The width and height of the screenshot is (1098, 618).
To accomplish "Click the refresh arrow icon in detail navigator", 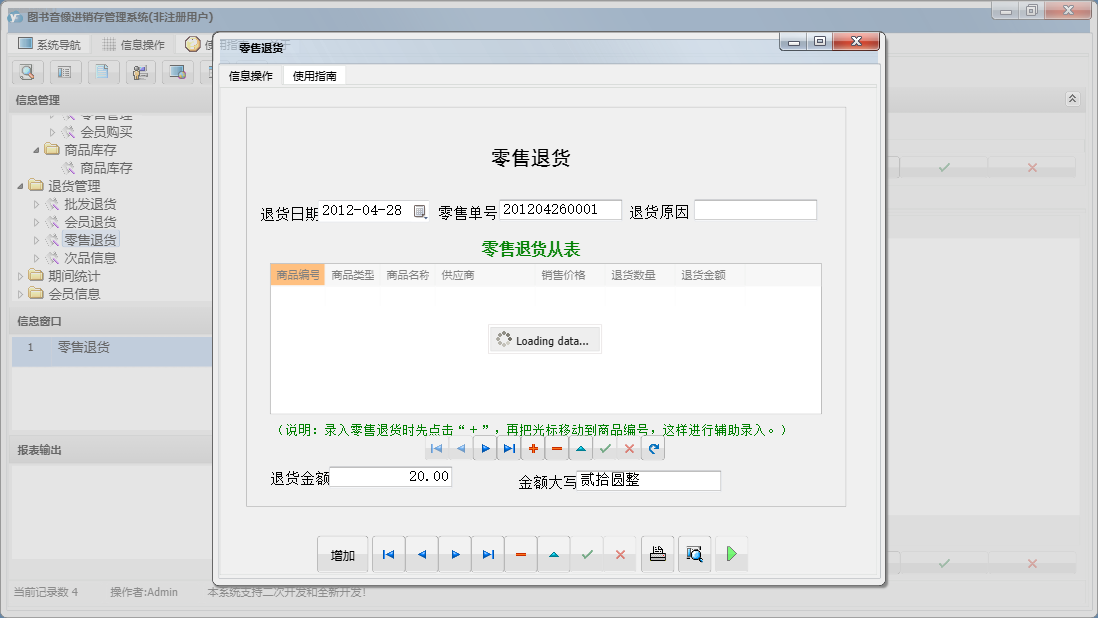I will (652, 448).
